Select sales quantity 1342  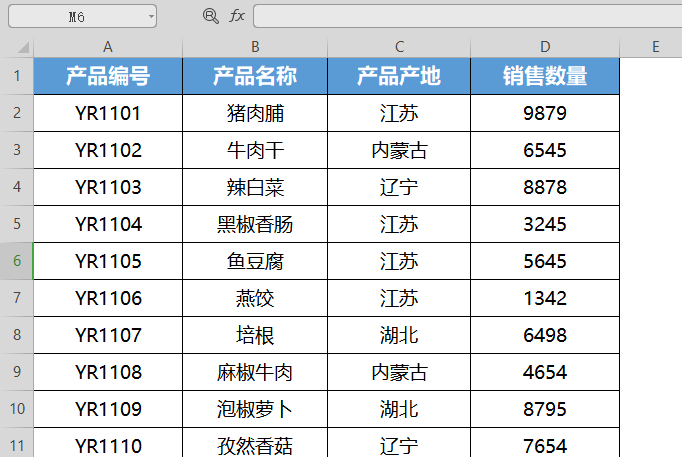point(545,298)
